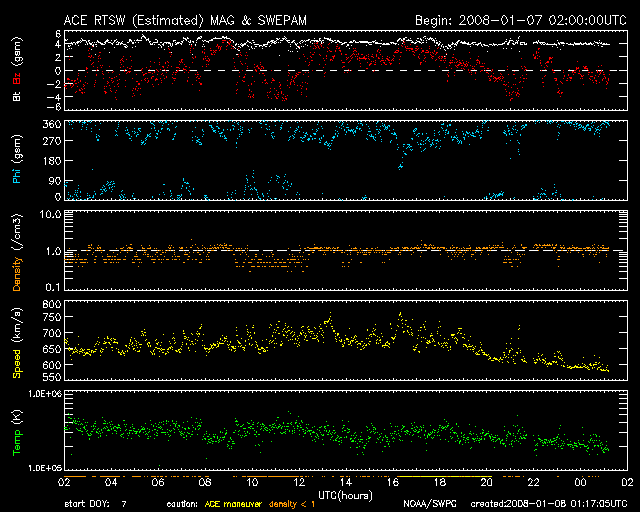The image size is (640, 512).
Task: Click the '00' hour label on the time axis
Action: 580,482
